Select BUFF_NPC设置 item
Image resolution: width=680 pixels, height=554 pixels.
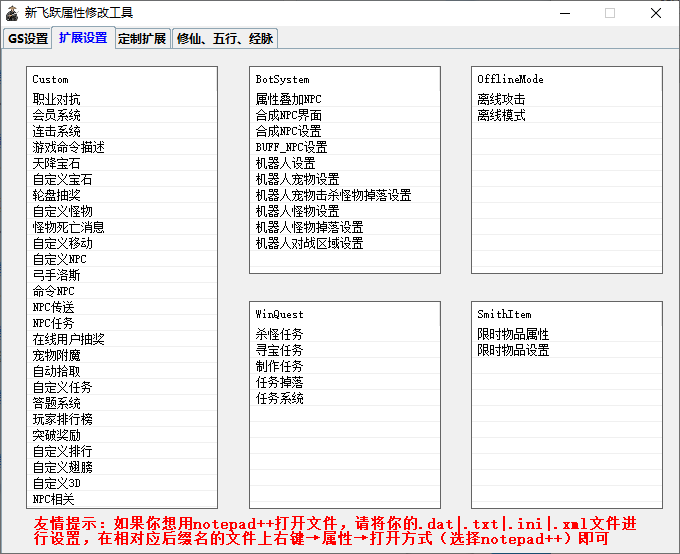(x=291, y=147)
